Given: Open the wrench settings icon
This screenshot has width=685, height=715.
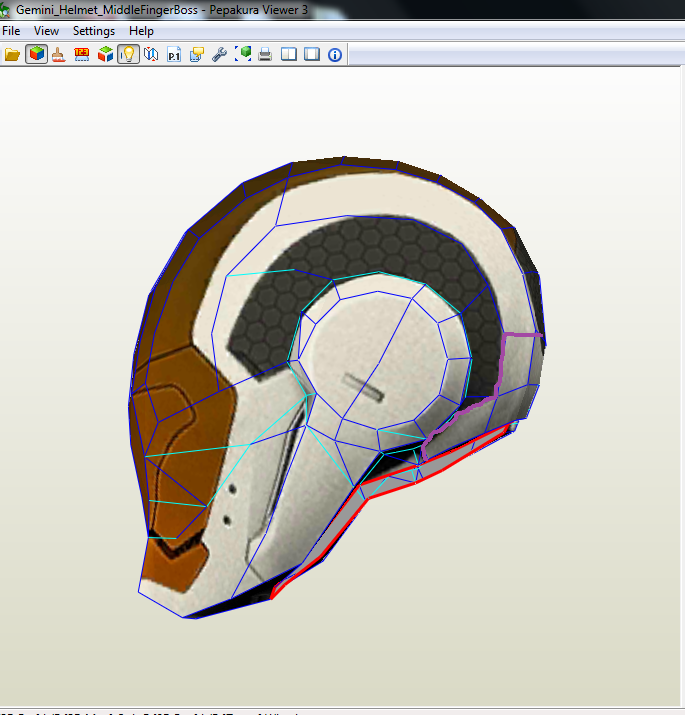Looking at the screenshot, I should (x=219, y=55).
